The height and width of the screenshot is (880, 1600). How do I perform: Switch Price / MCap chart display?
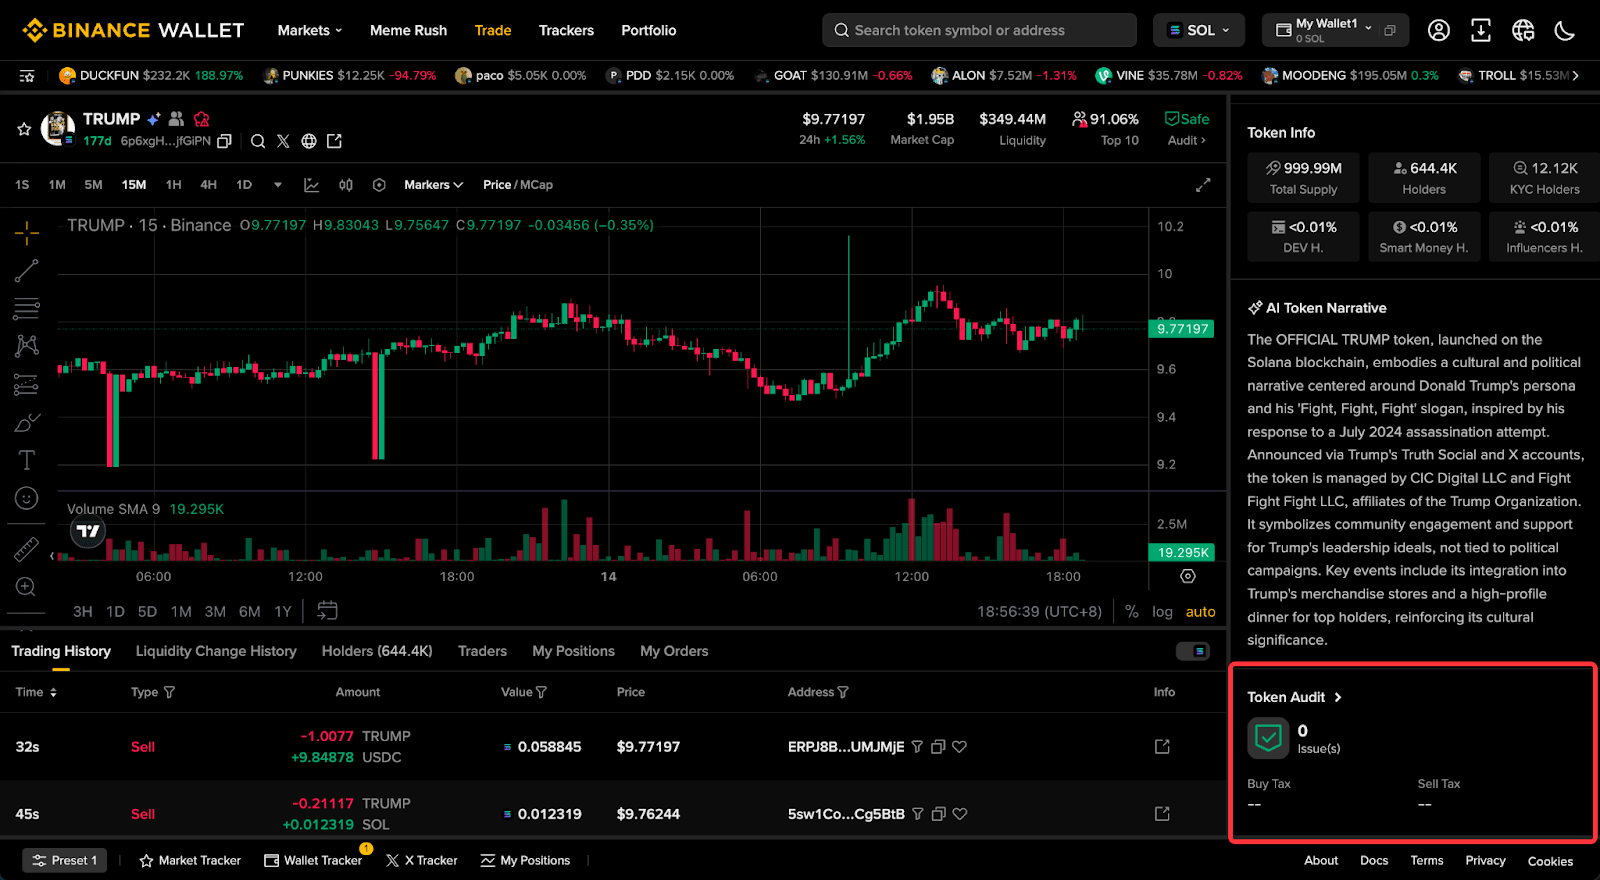tap(518, 185)
